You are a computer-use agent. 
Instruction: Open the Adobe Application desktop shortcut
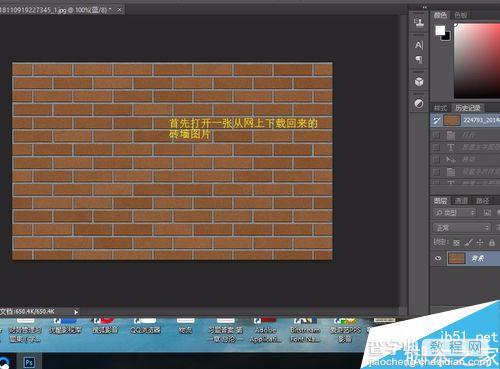click(265, 331)
